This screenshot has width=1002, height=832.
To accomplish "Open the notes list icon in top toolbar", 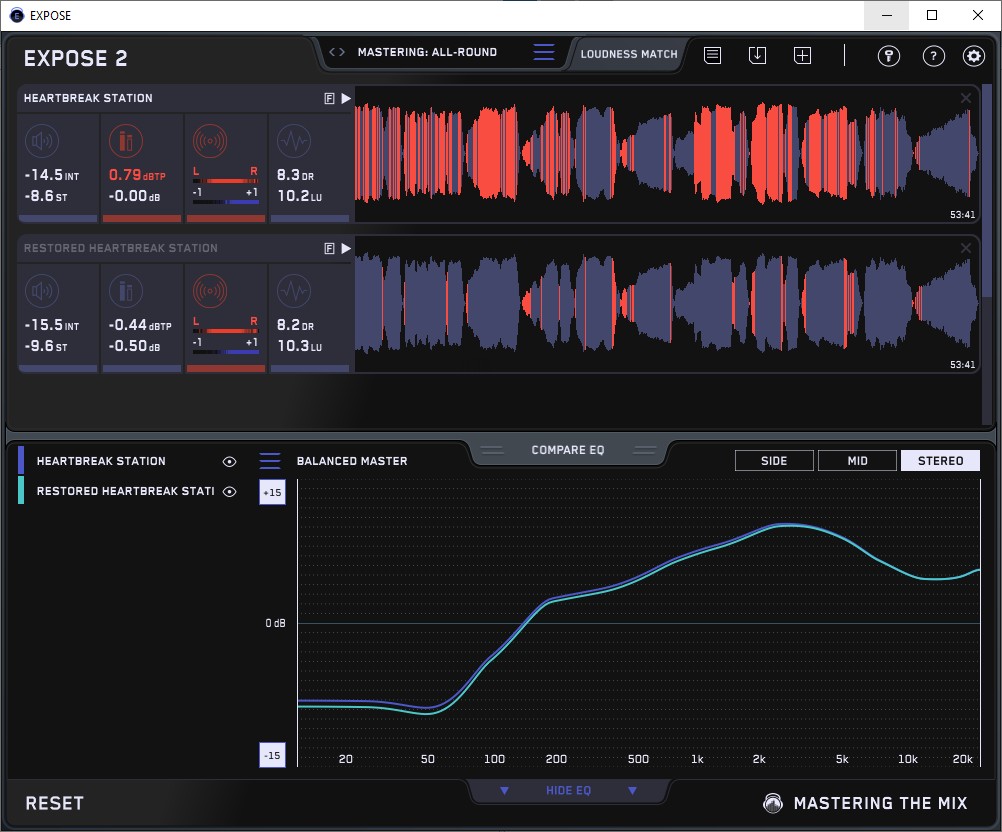I will [x=713, y=56].
